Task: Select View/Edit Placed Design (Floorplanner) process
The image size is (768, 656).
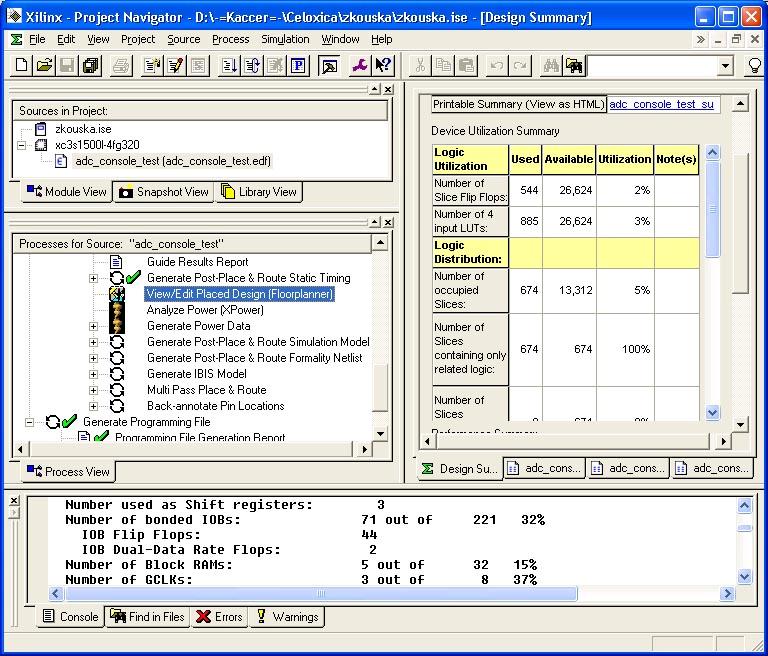Action: (x=240, y=294)
